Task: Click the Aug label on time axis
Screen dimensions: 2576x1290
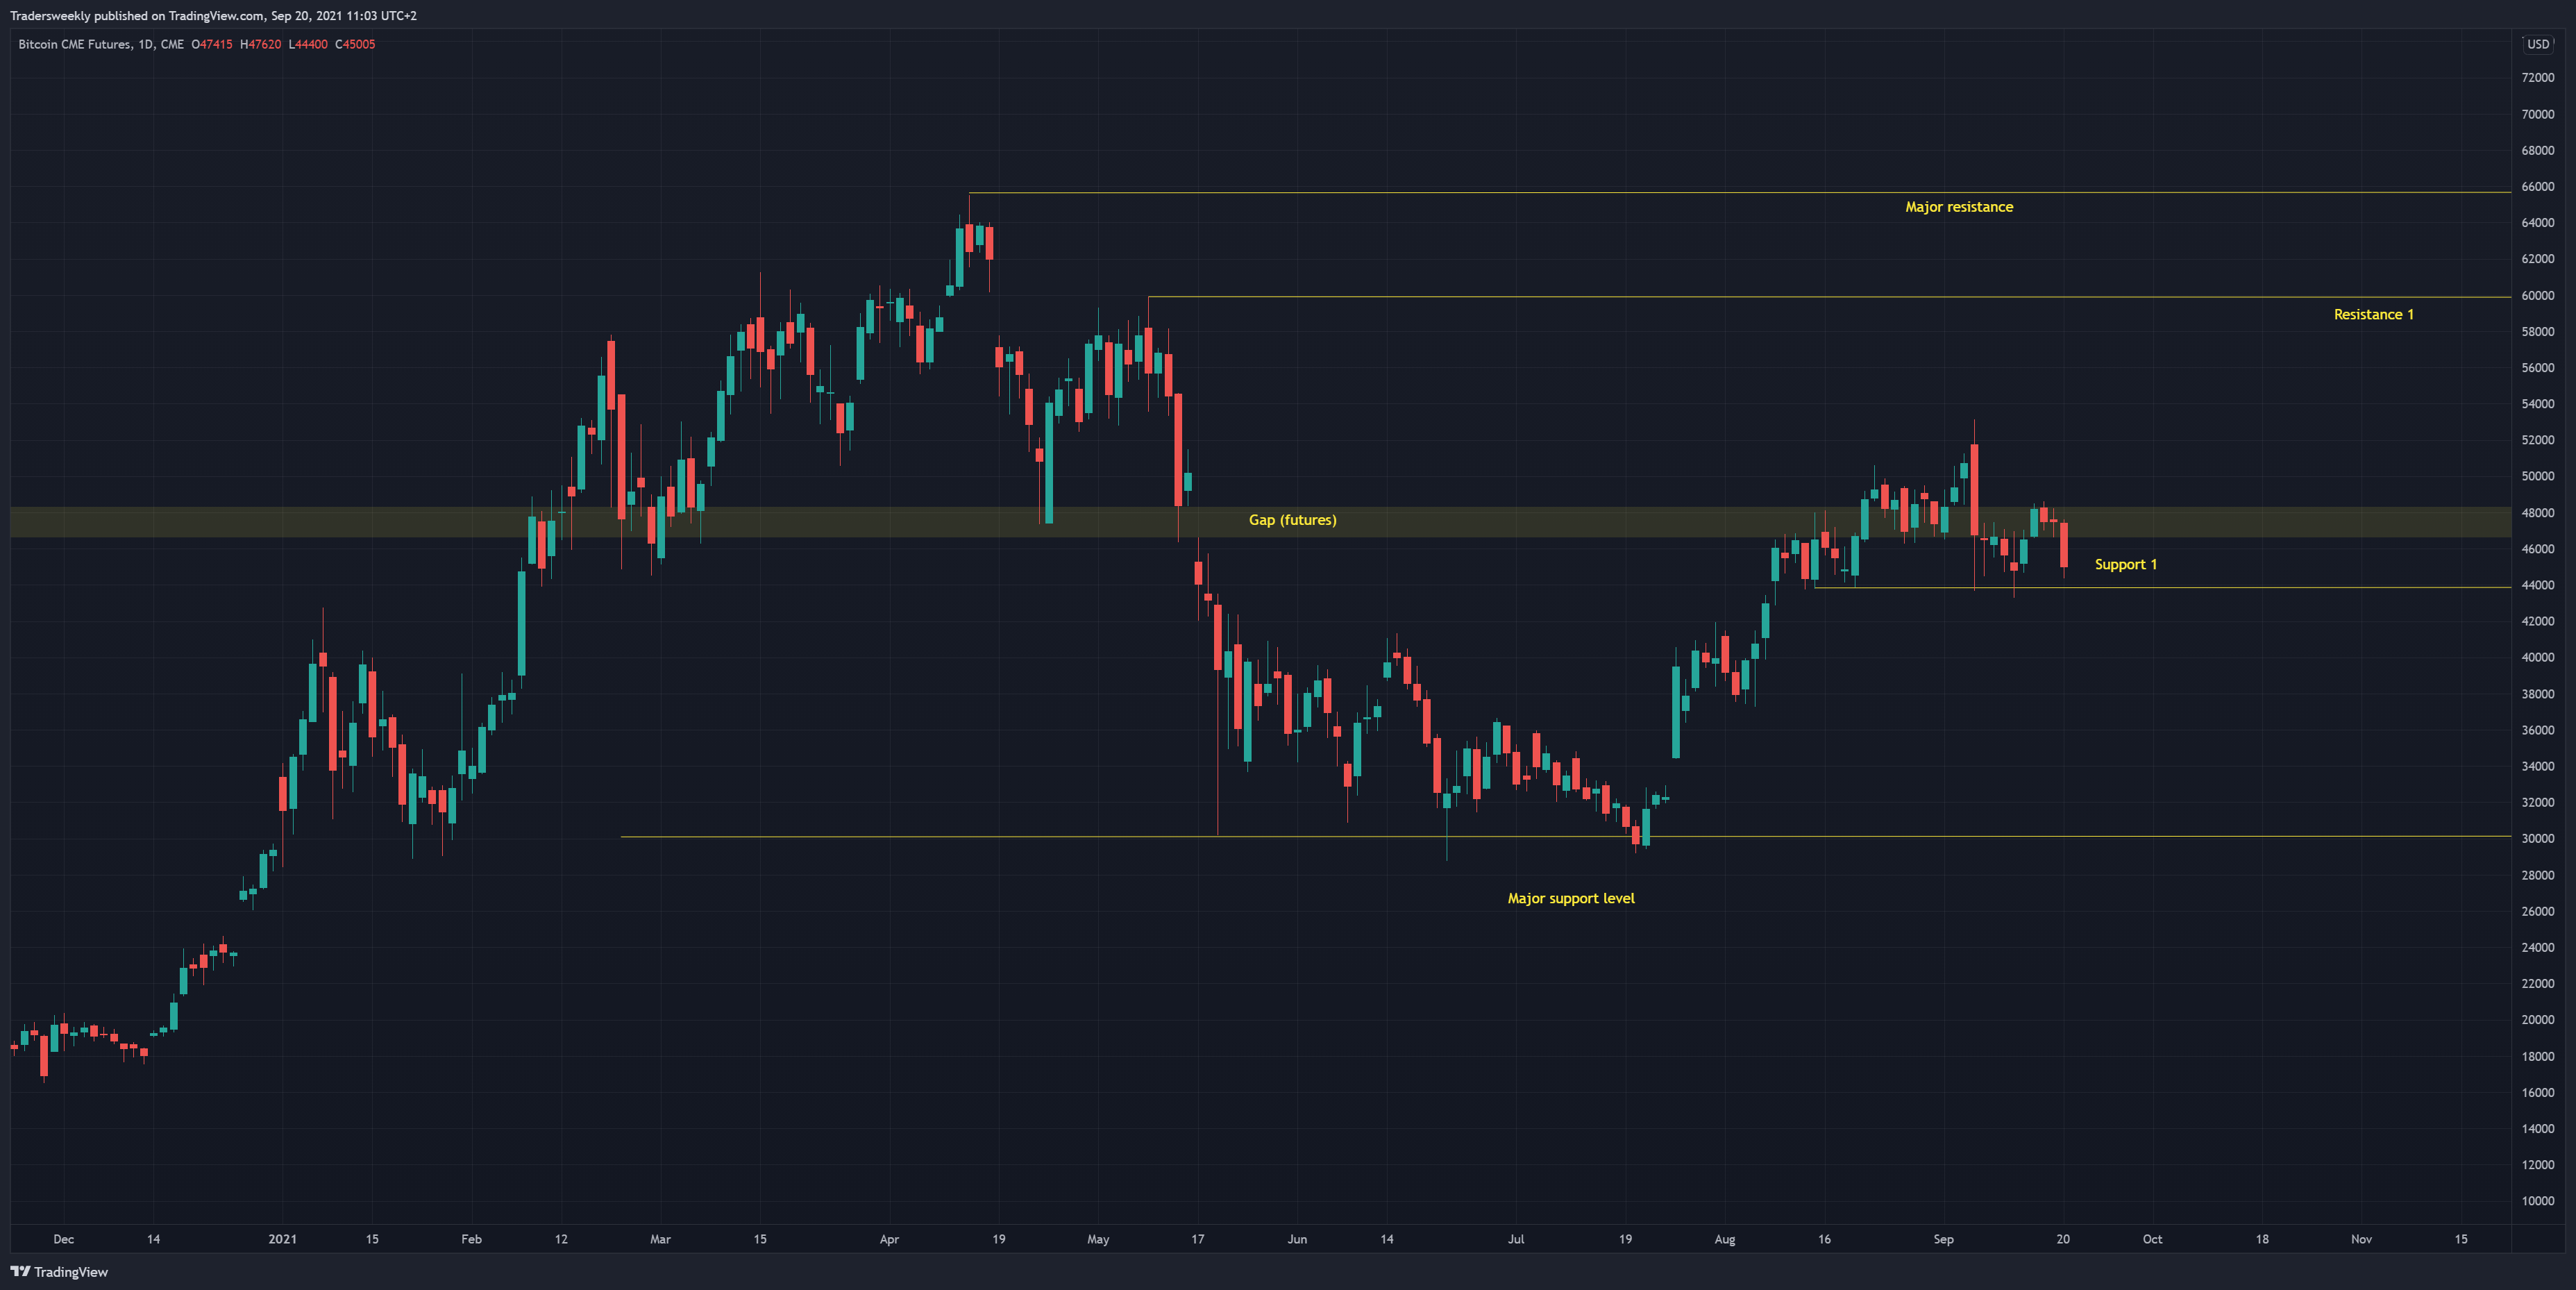Action: (x=1725, y=1240)
